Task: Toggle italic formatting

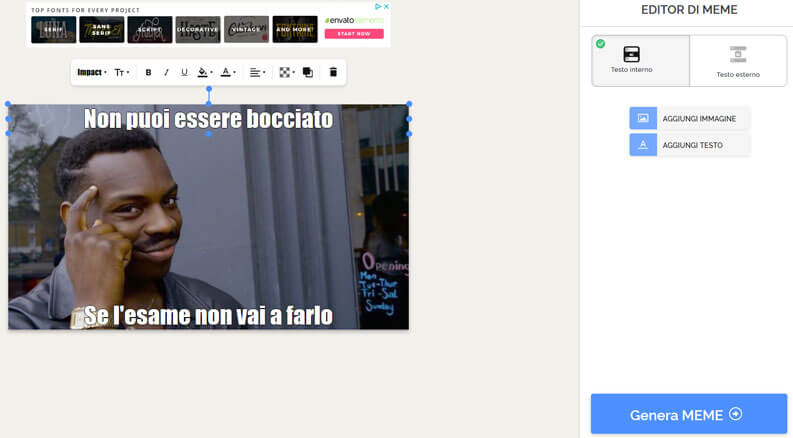Action: [x=166, y=72]
